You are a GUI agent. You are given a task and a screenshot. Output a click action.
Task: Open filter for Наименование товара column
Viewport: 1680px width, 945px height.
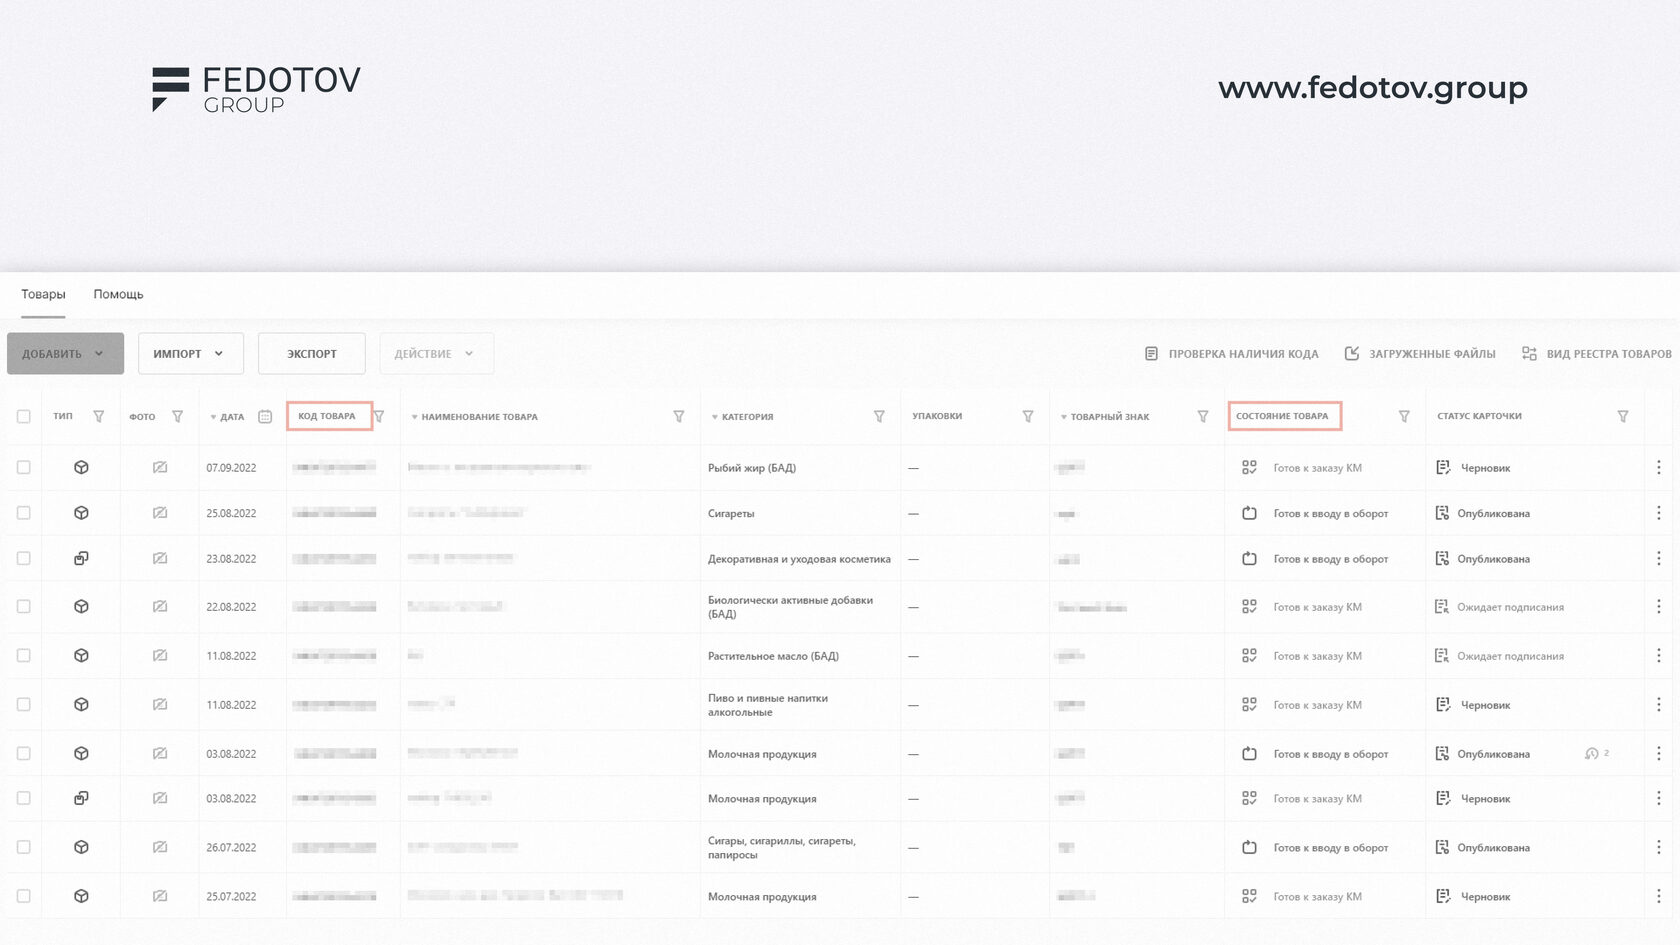pyautogui.click(x=678, y=416)
